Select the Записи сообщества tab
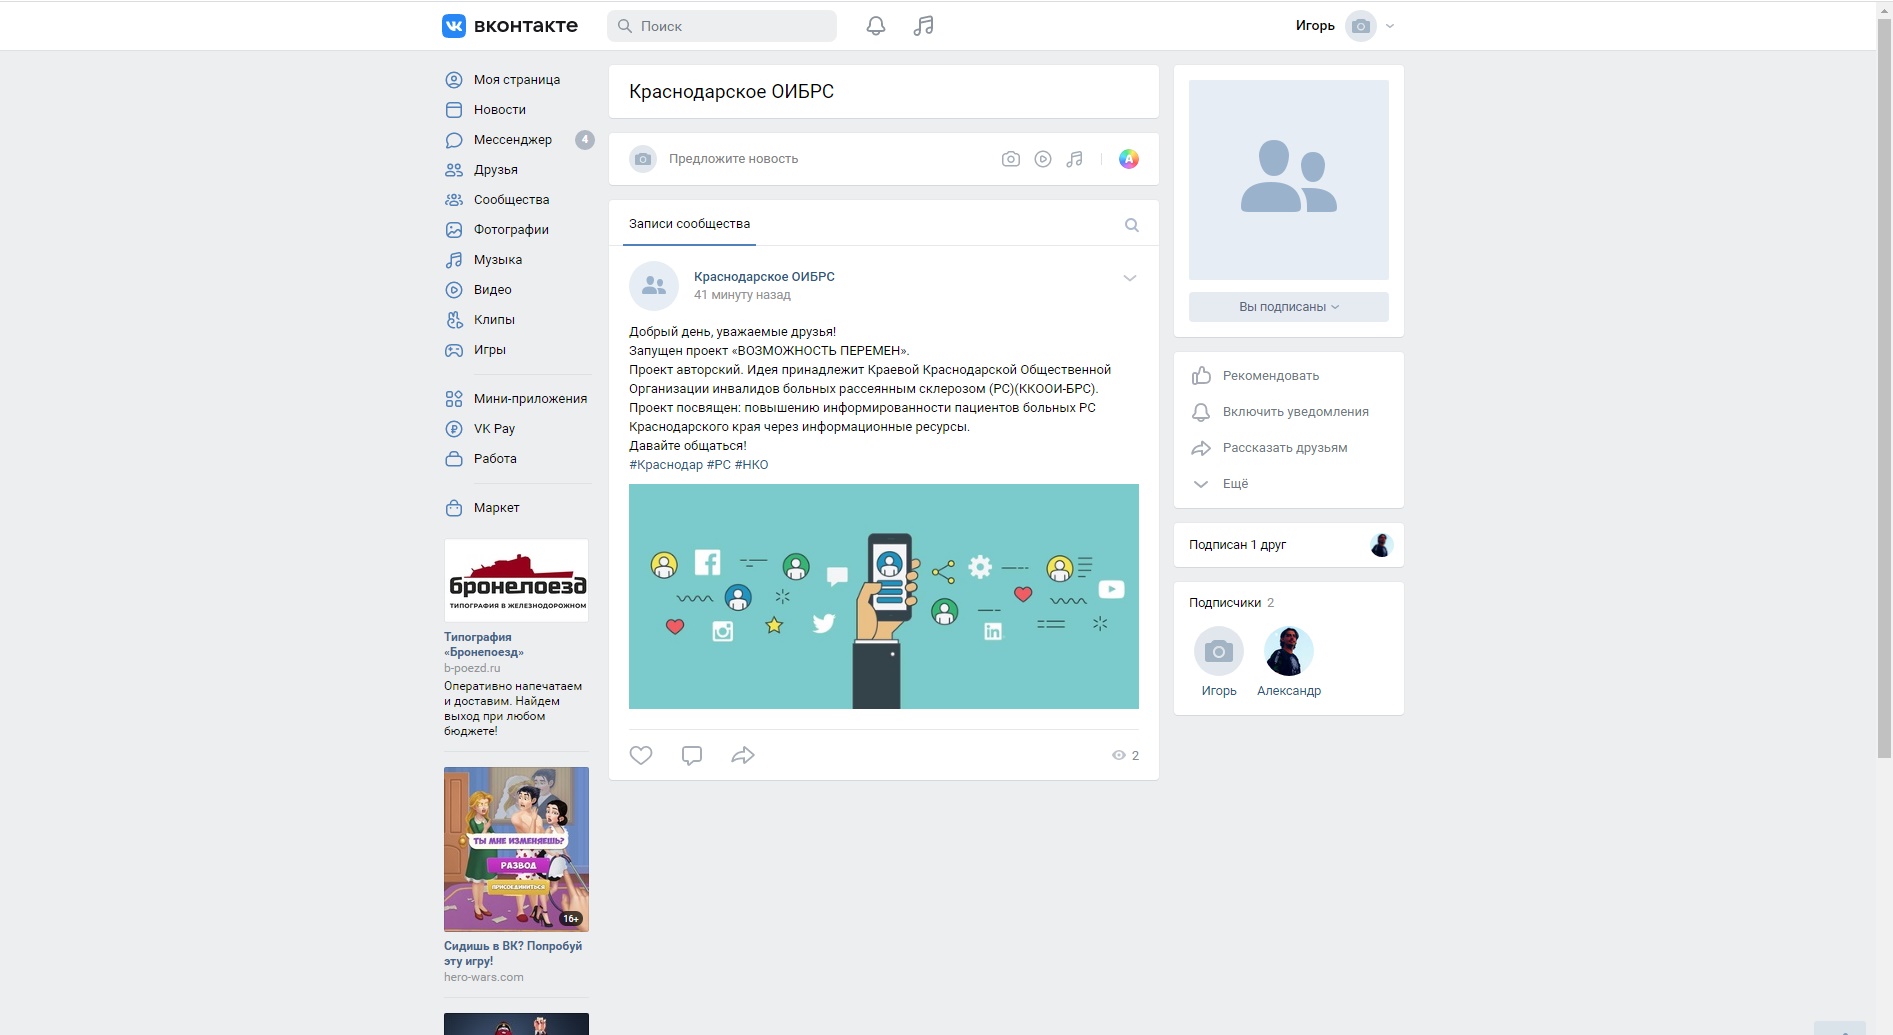This screenshot has height=1035, width=1893. [689, 224]
